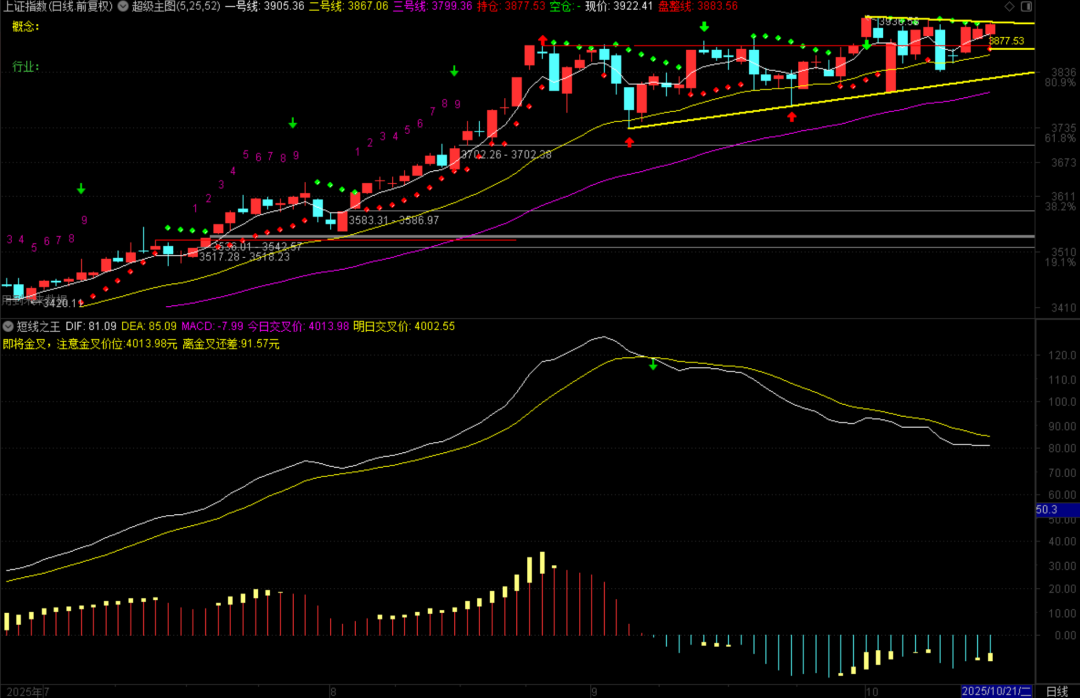Open the 超级主图 indicator dropdown arrow
This screenshot has width=1080, height=698.
124,6
